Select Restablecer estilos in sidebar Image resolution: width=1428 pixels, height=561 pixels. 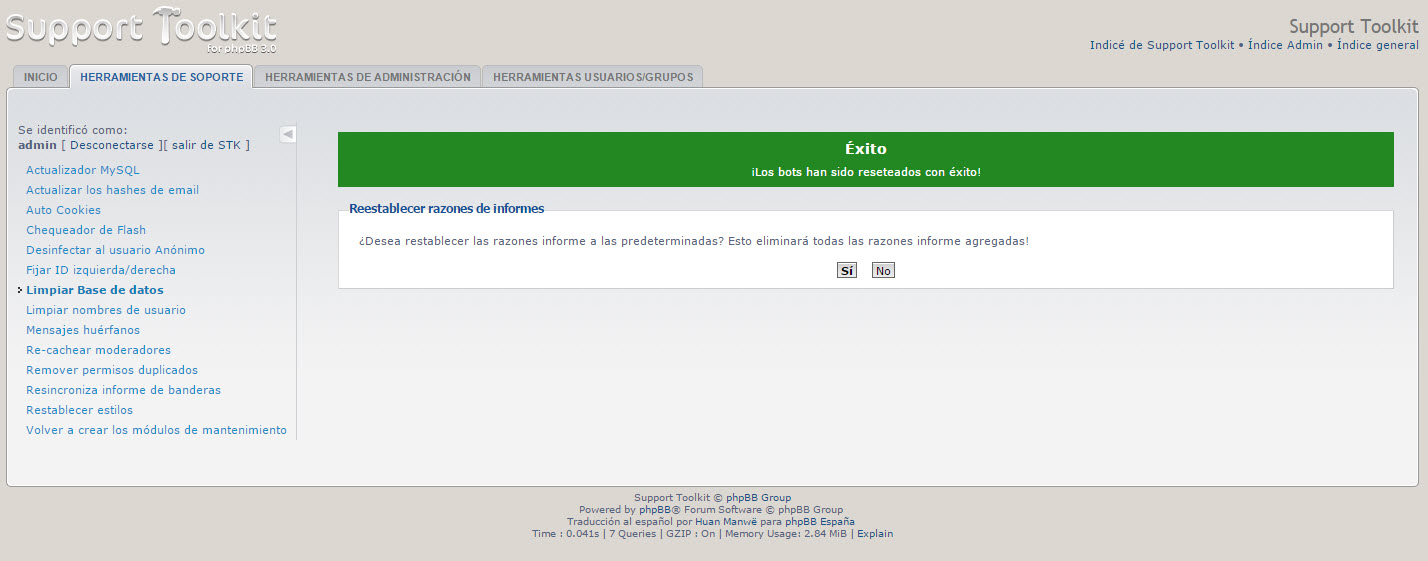pyautogui.click(x=79, y=410)
